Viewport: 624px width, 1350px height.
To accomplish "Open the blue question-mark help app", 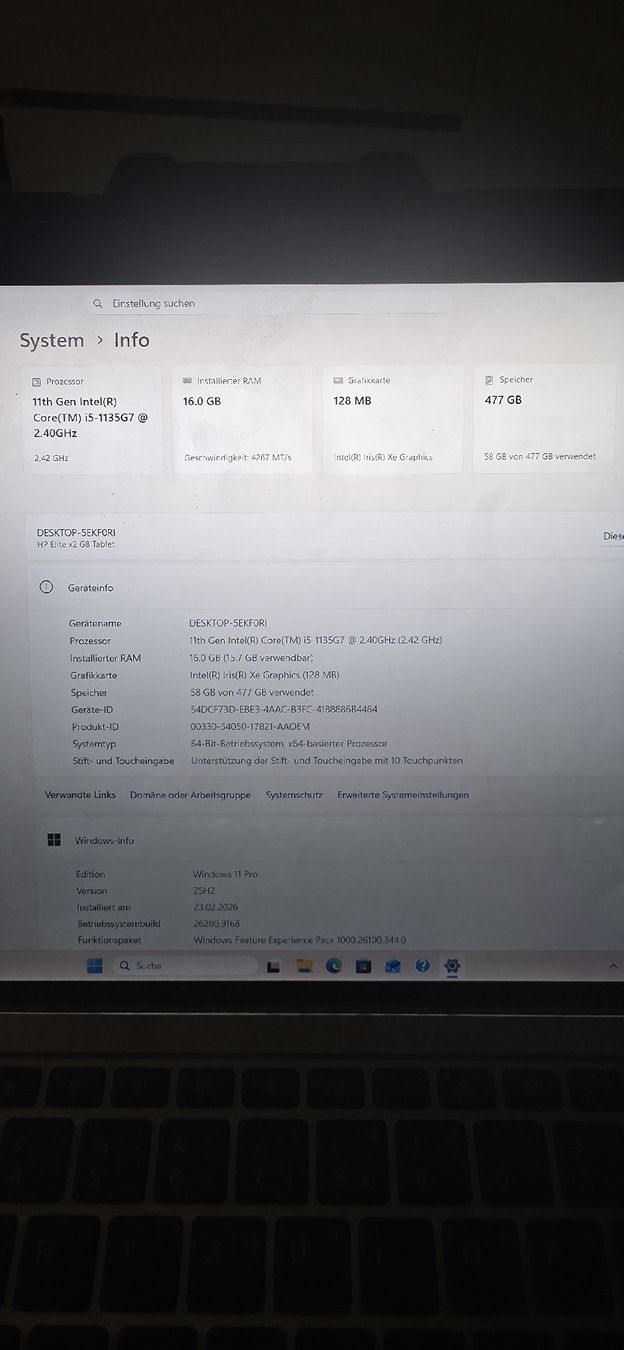I will pos(422,966).
